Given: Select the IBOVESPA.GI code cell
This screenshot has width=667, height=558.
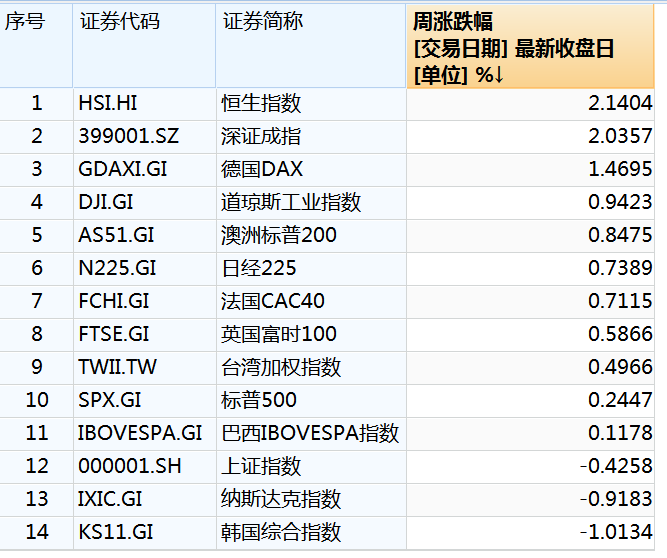Looking at the screenshot, I should 140,433.
